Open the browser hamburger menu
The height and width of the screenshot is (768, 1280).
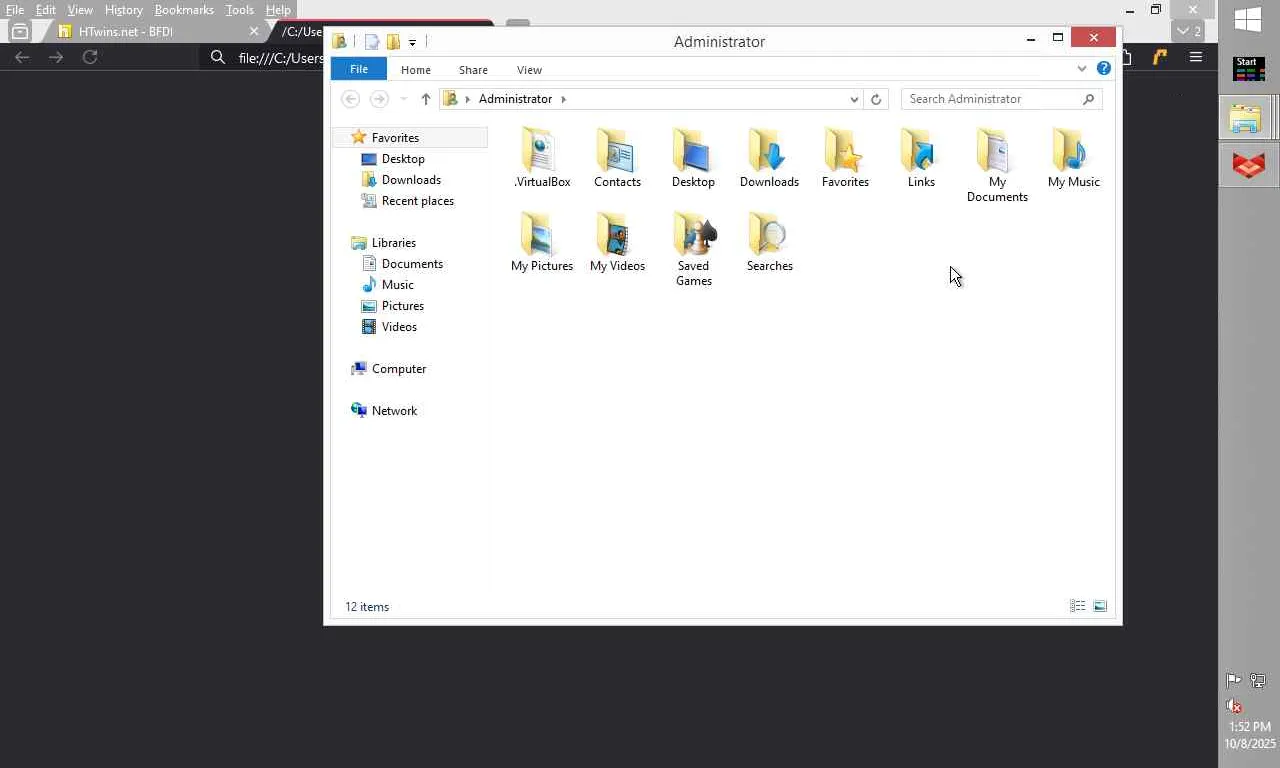pyautogui.click(x=1195, y=57)
